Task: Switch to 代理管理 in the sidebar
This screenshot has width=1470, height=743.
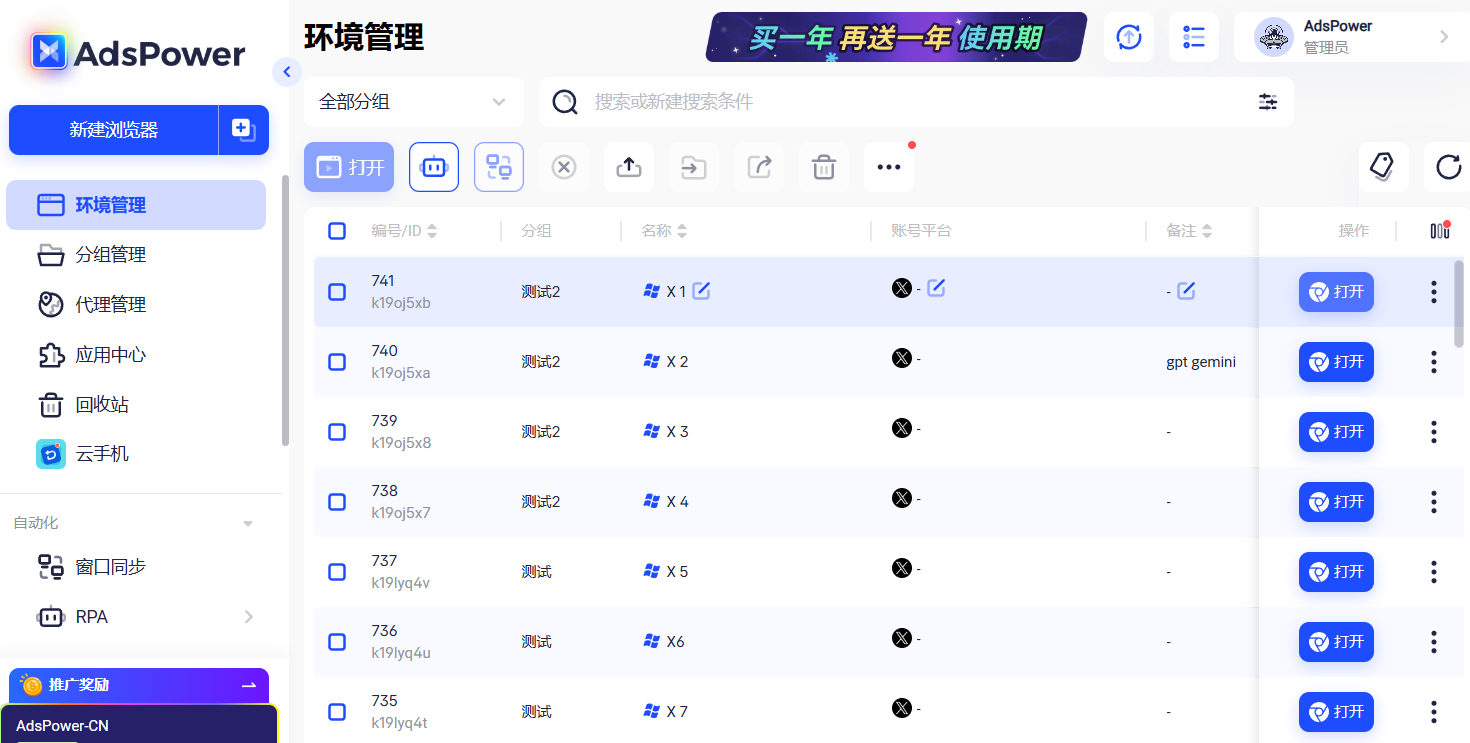Action: 110,304
